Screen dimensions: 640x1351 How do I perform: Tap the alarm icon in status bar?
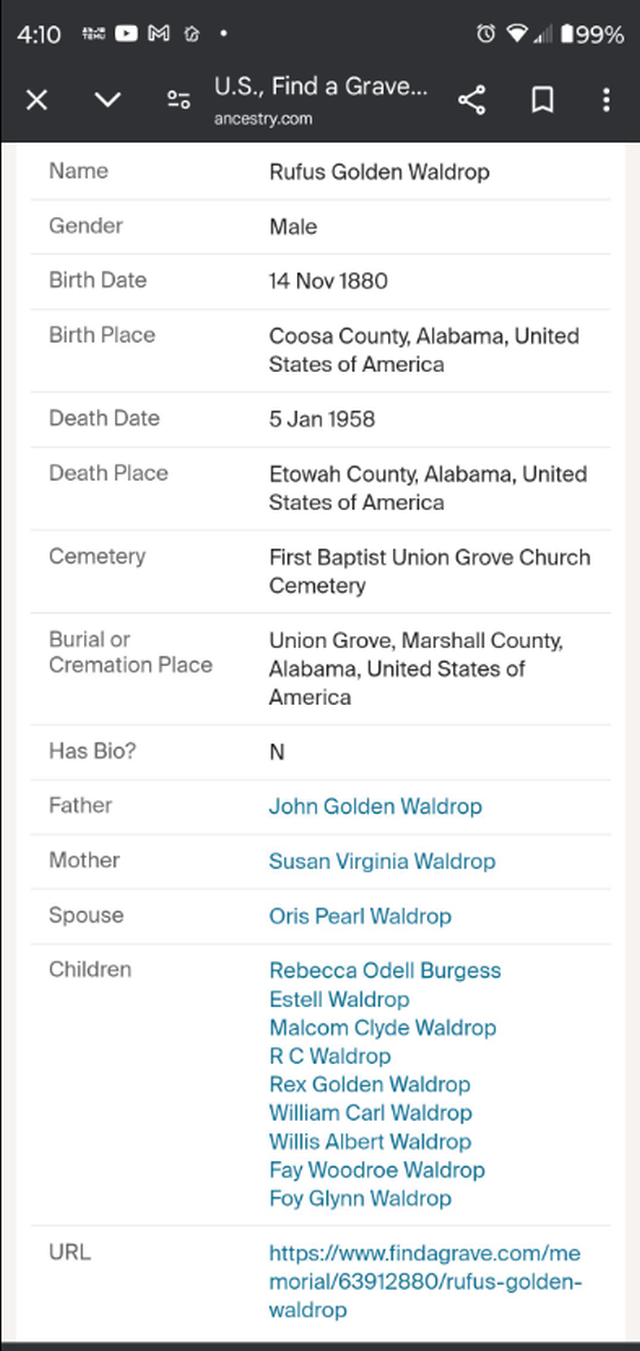pos(485,34)
